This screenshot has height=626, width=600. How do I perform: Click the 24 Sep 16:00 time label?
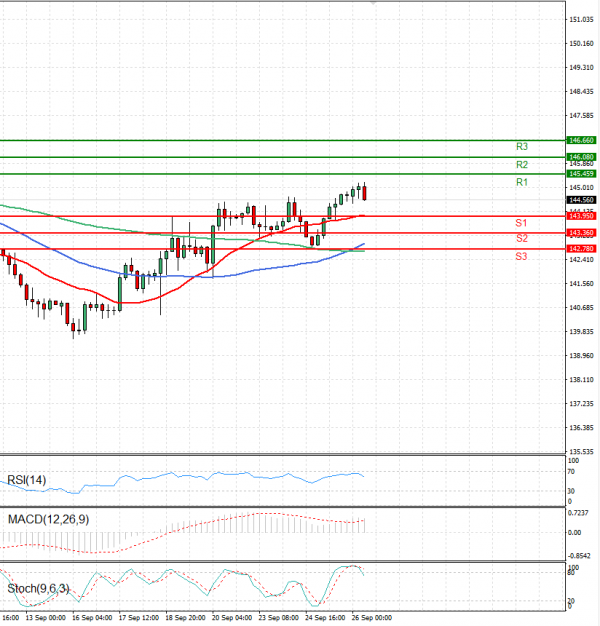(x=325, y=618)
